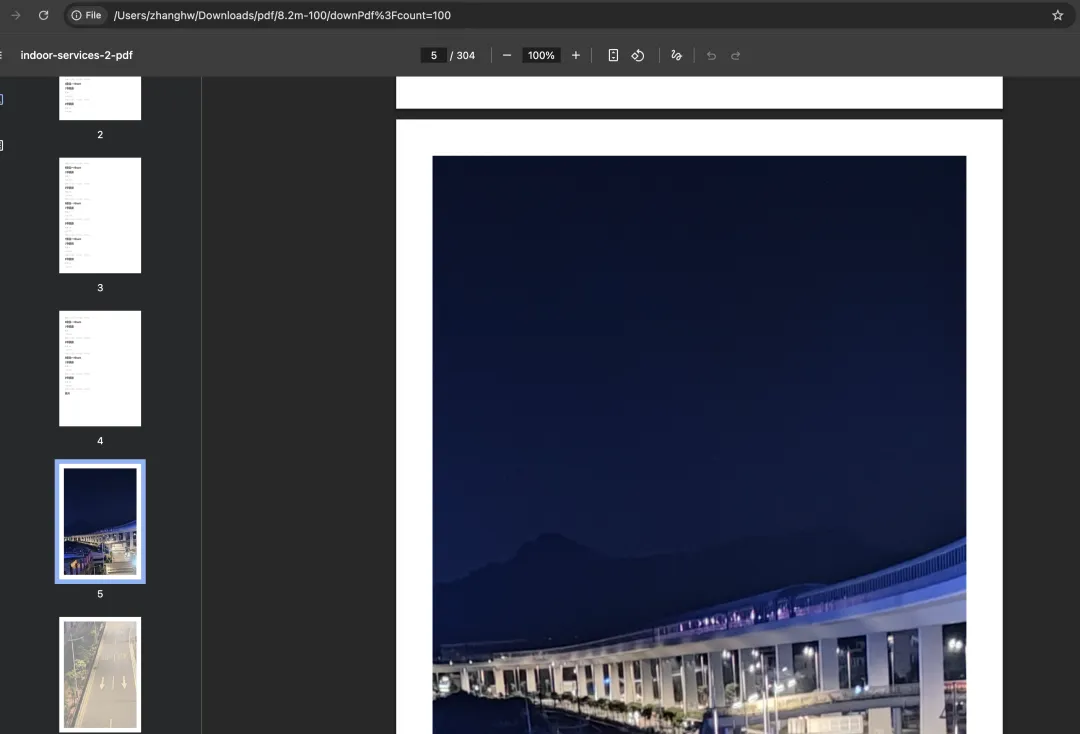Click the redo arrow icon
Image resolution: width=1080 pixels, height=734 pixels.
pyautogui.click(x=736, y=55)
